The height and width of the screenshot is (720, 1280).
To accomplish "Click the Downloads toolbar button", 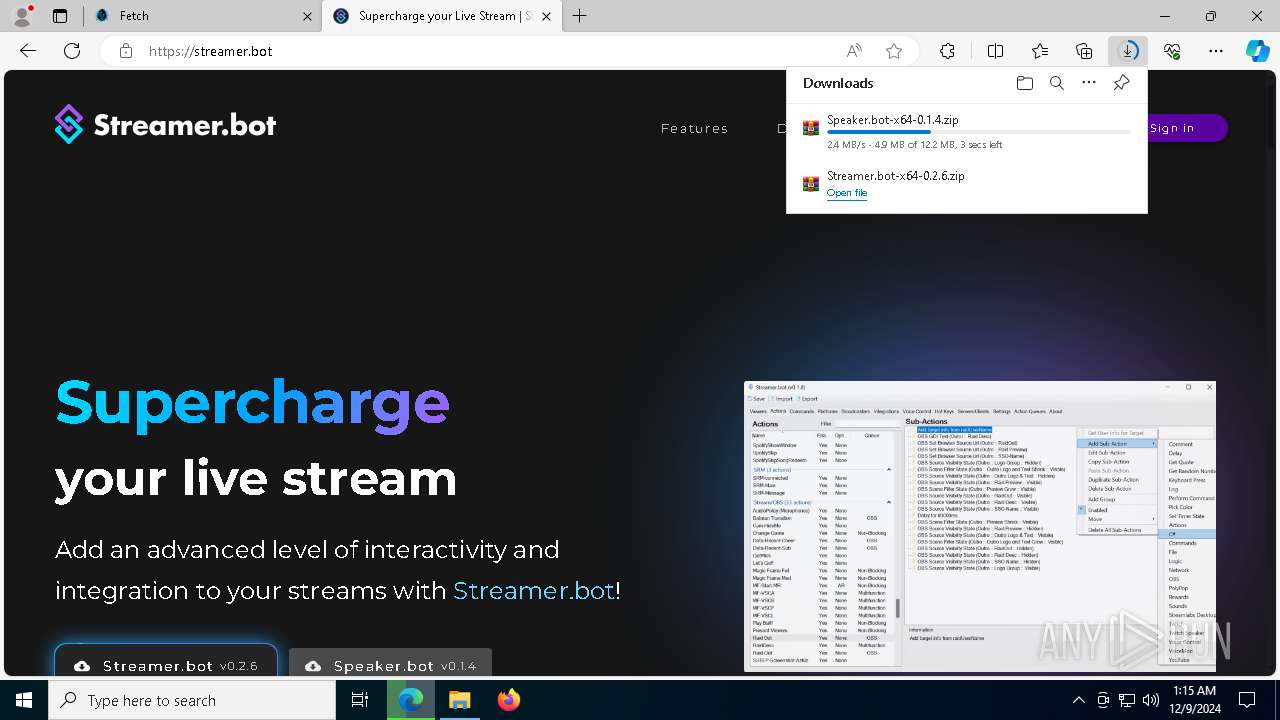I will pos(1128,51).
